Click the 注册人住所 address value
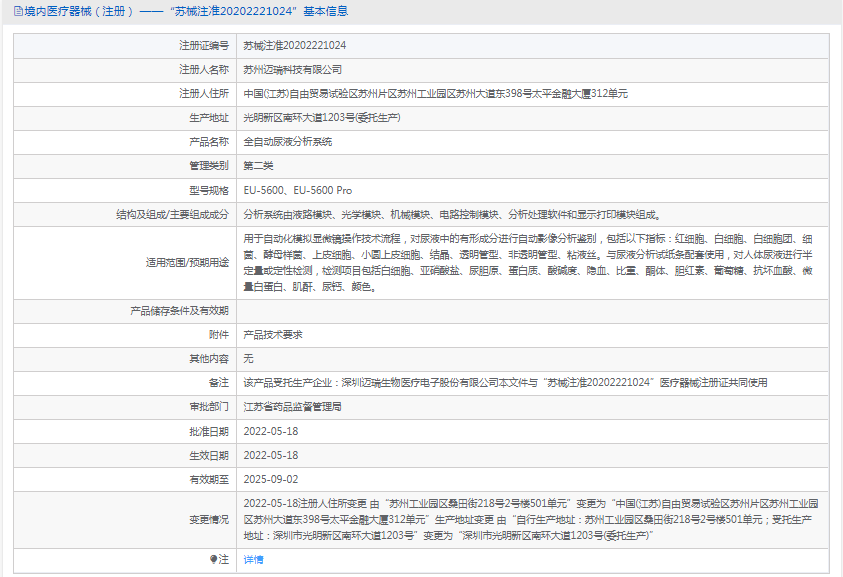Image resolution: width=843 pixels, height=577 pixels. pyautogui.click(x=435, y=94)
